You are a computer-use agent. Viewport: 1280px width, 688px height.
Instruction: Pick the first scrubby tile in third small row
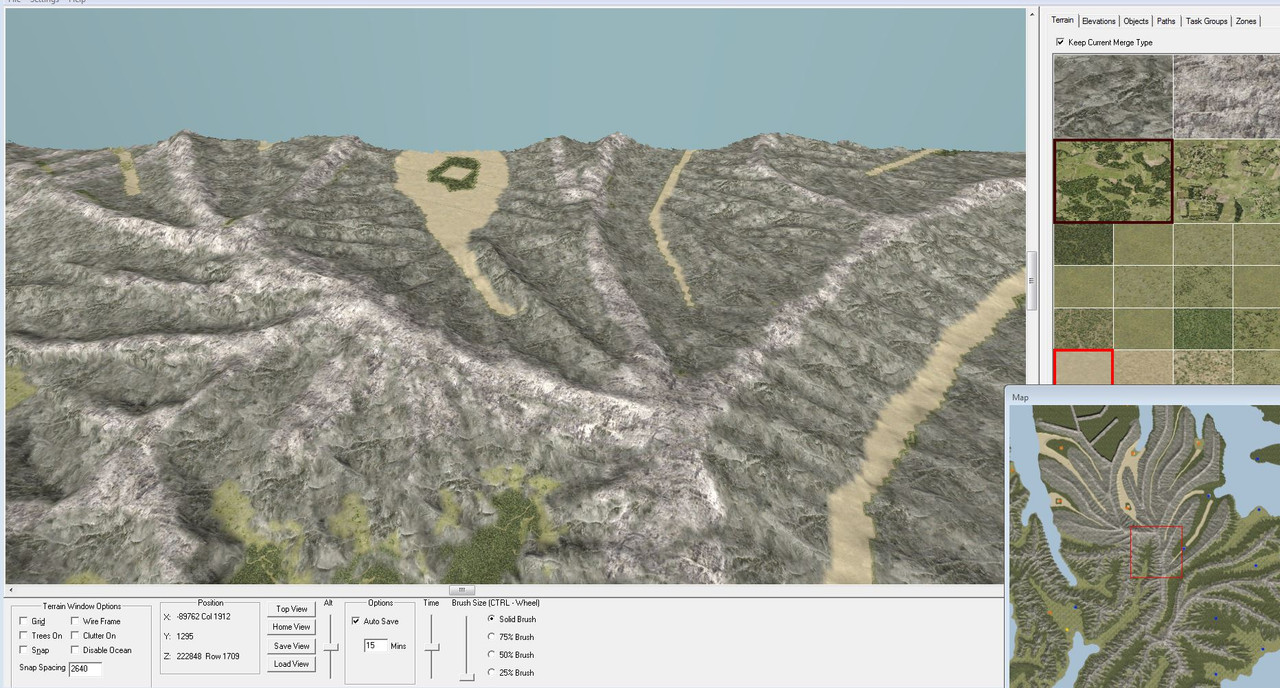click(x=1083, y=328)
